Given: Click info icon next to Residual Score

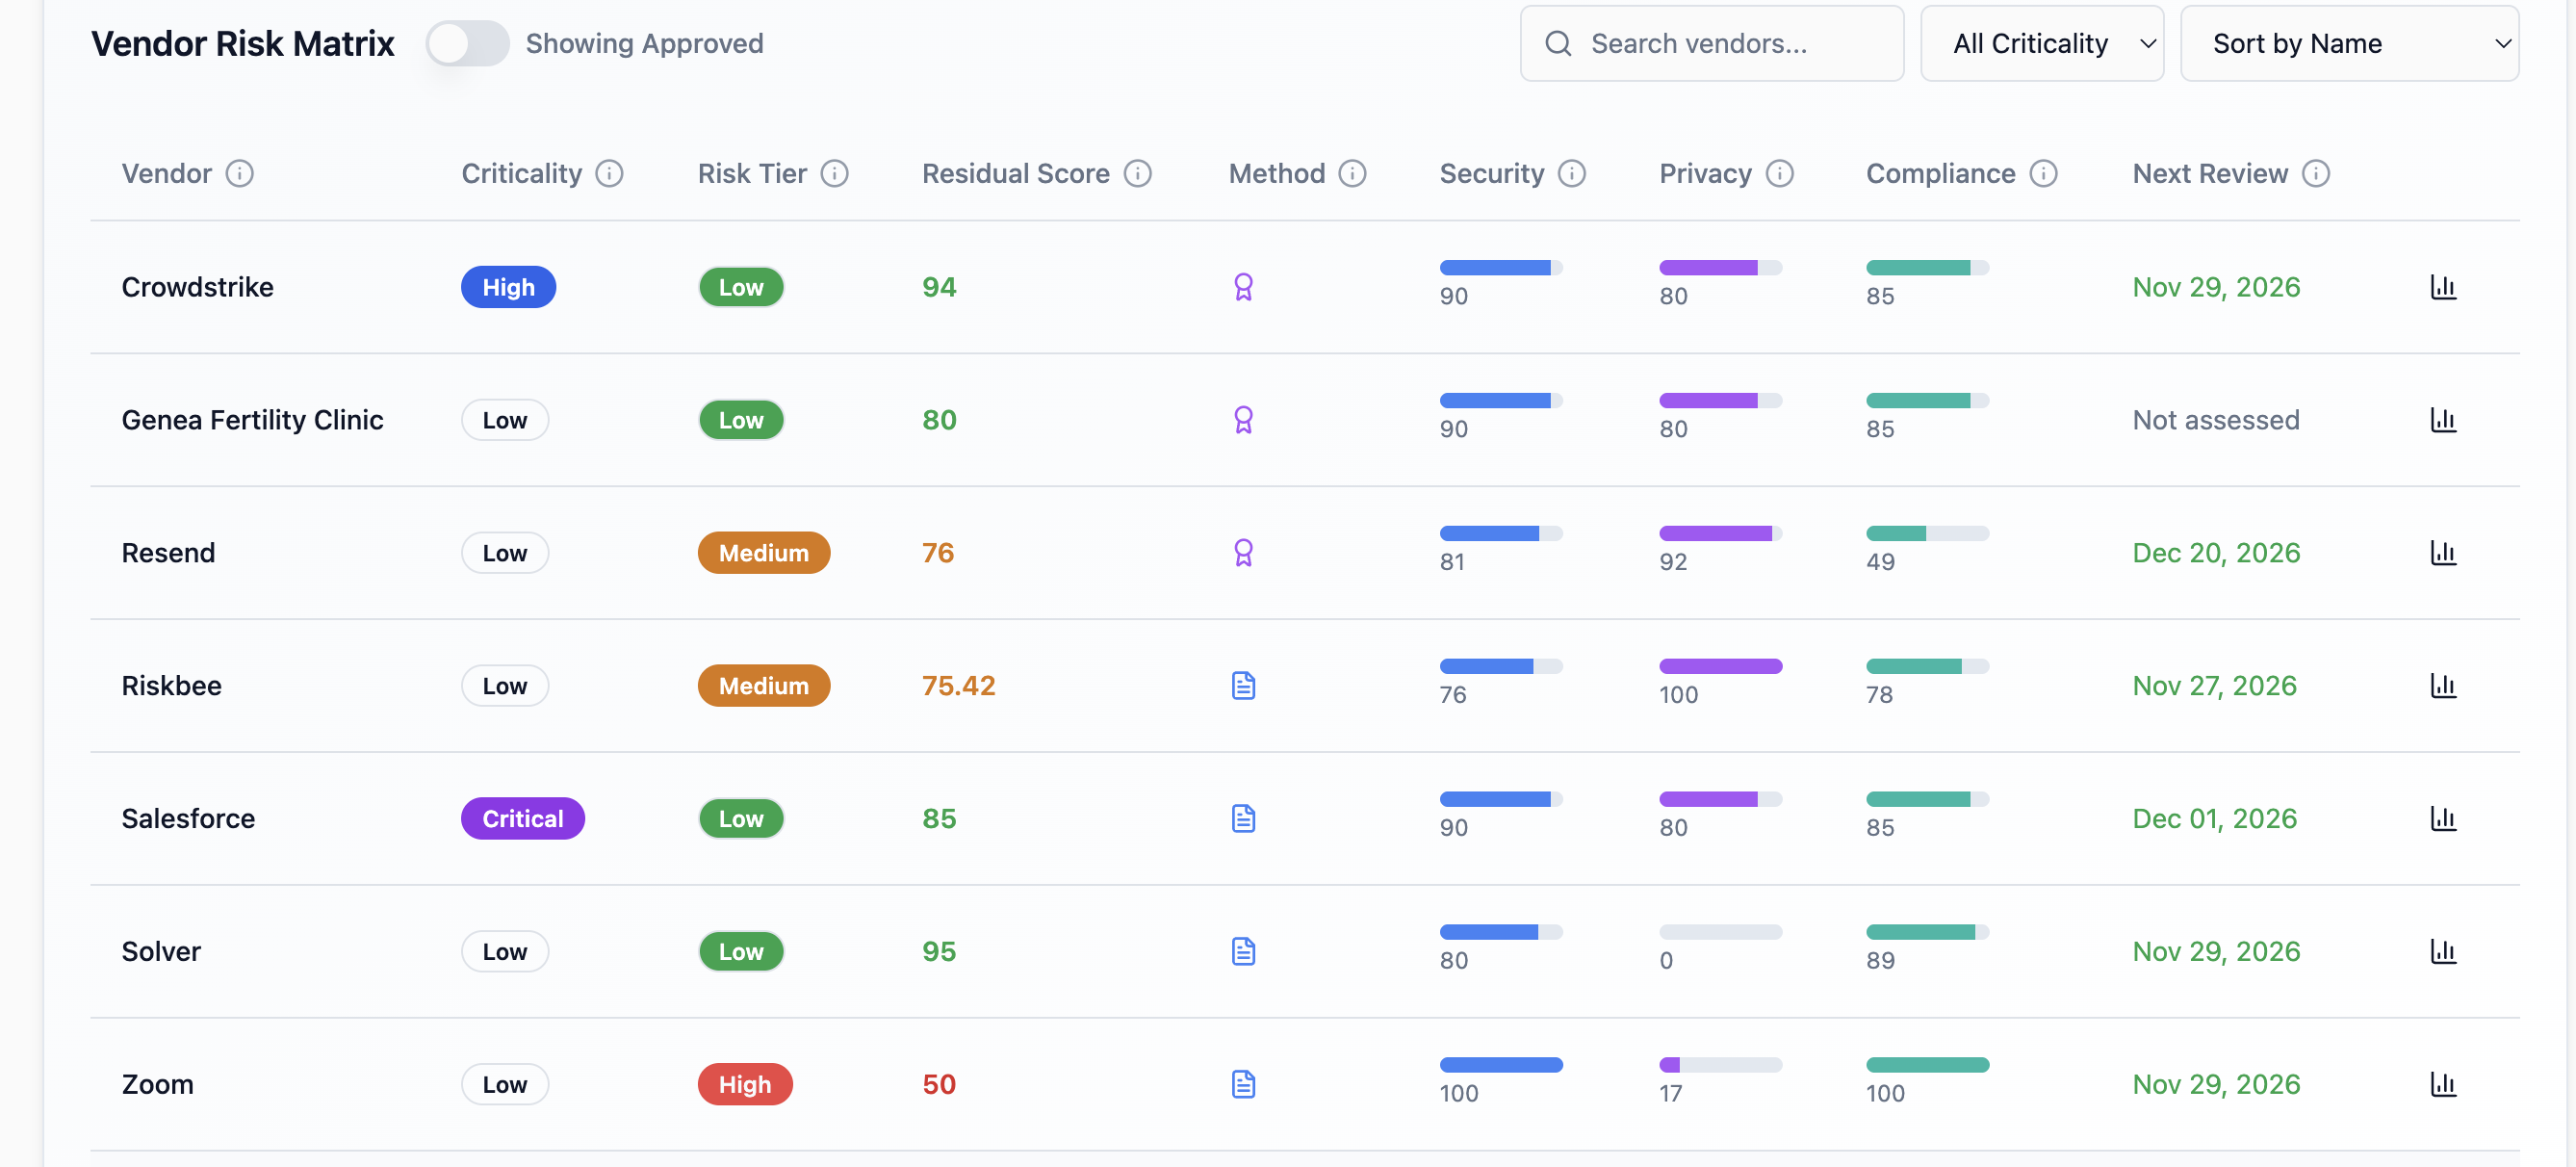Looking at the screenshot, I should coord(1137,174).
